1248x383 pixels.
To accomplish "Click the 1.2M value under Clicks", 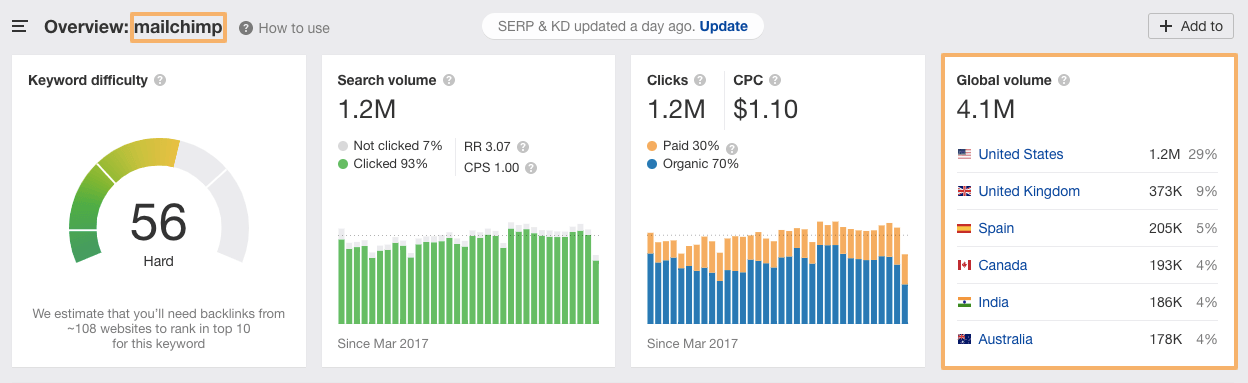I will click(676, 108).
